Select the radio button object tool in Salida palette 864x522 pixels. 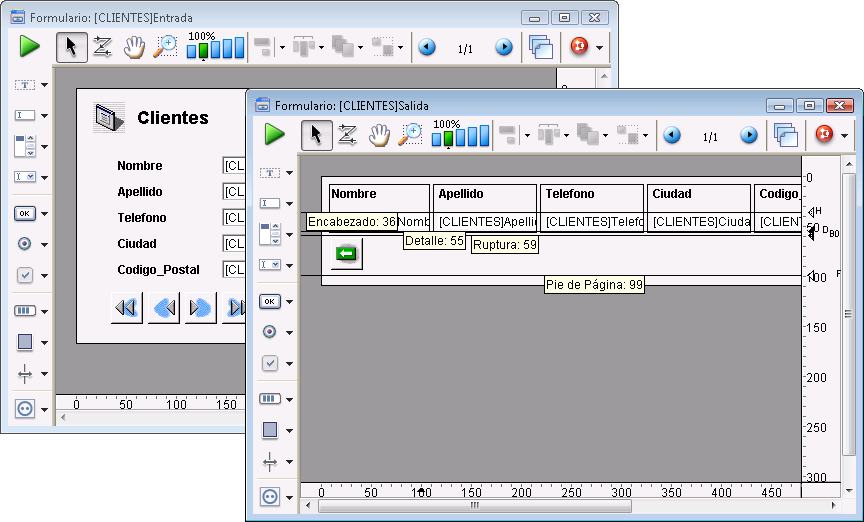coord(269,332)
